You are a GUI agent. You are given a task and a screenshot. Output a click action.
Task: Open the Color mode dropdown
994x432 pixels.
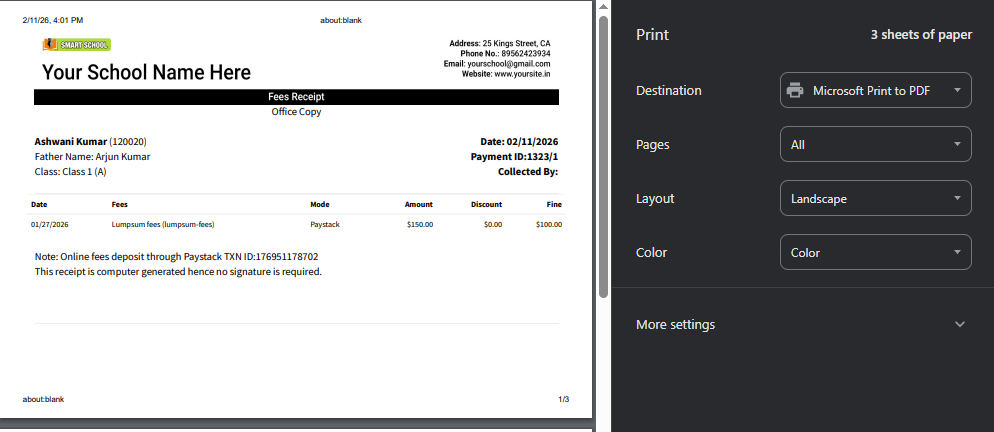[x=875, y=253]
